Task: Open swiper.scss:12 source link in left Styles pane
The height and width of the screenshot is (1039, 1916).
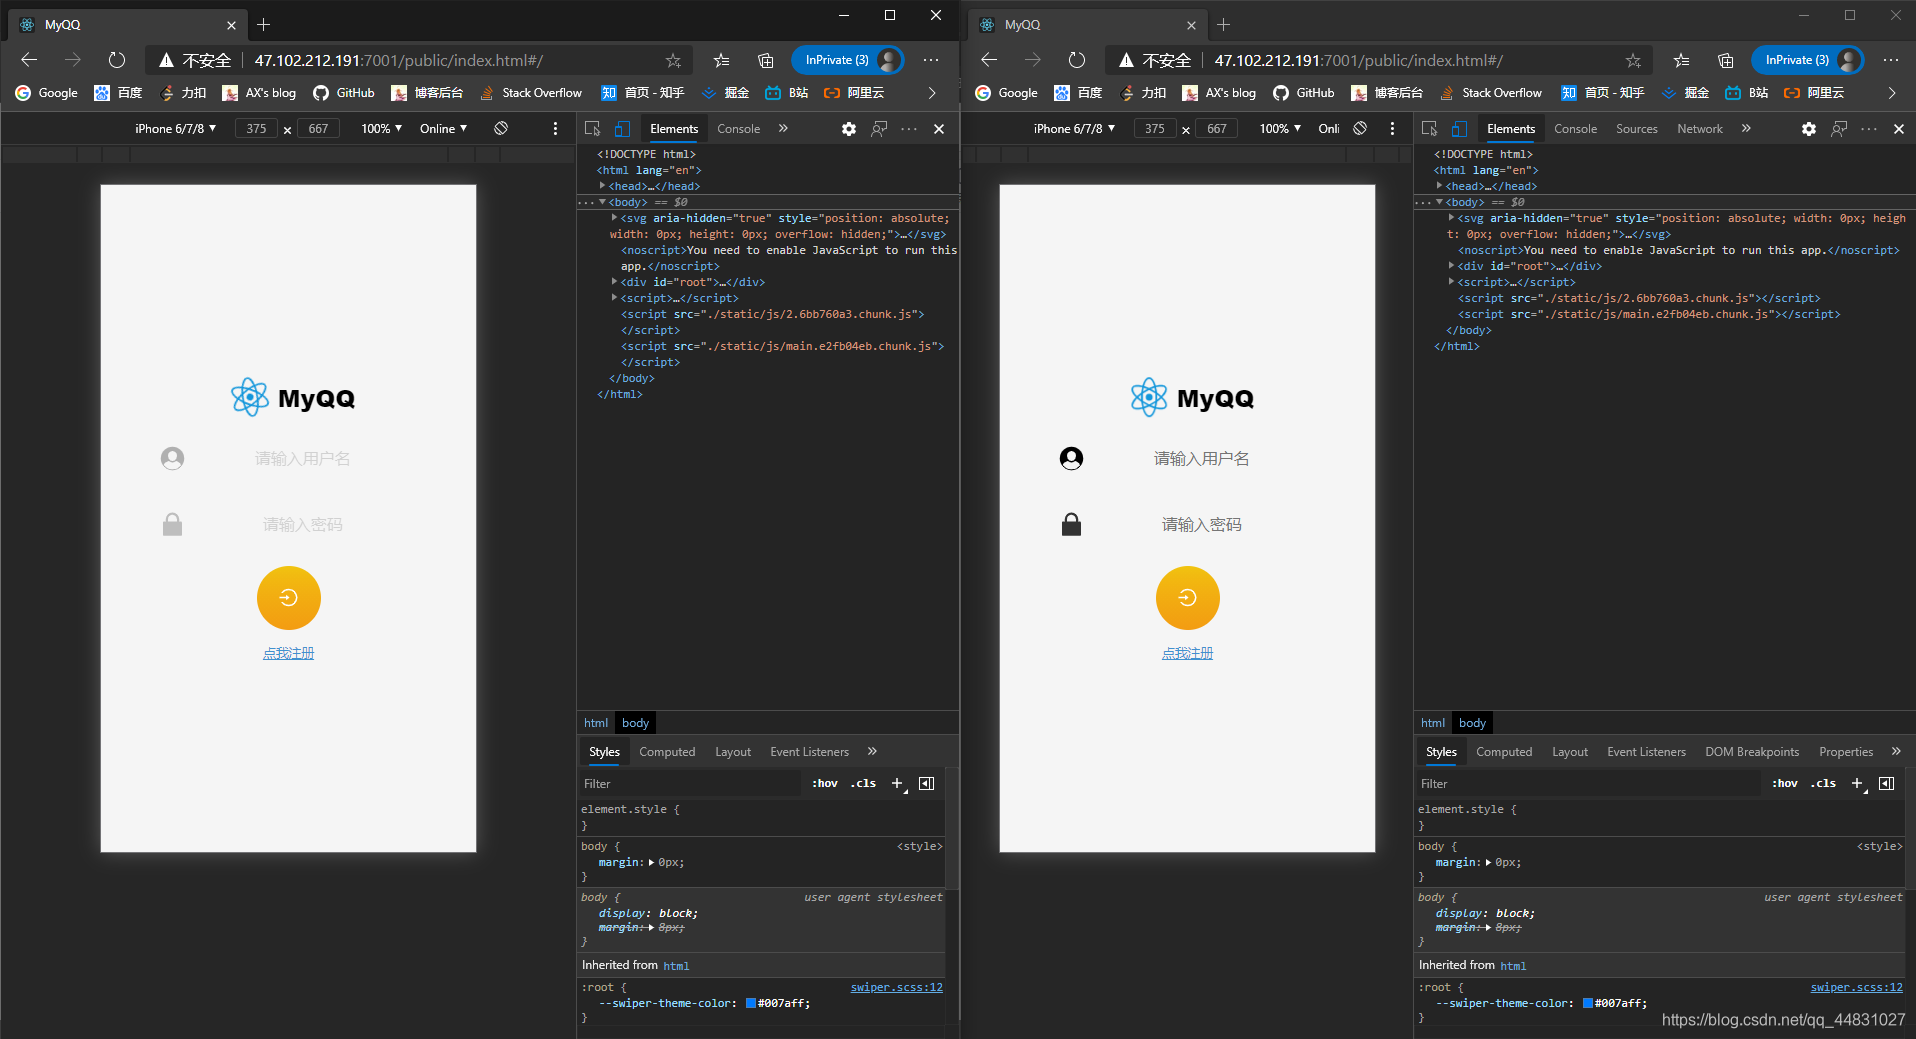Action: coord(897,987)
